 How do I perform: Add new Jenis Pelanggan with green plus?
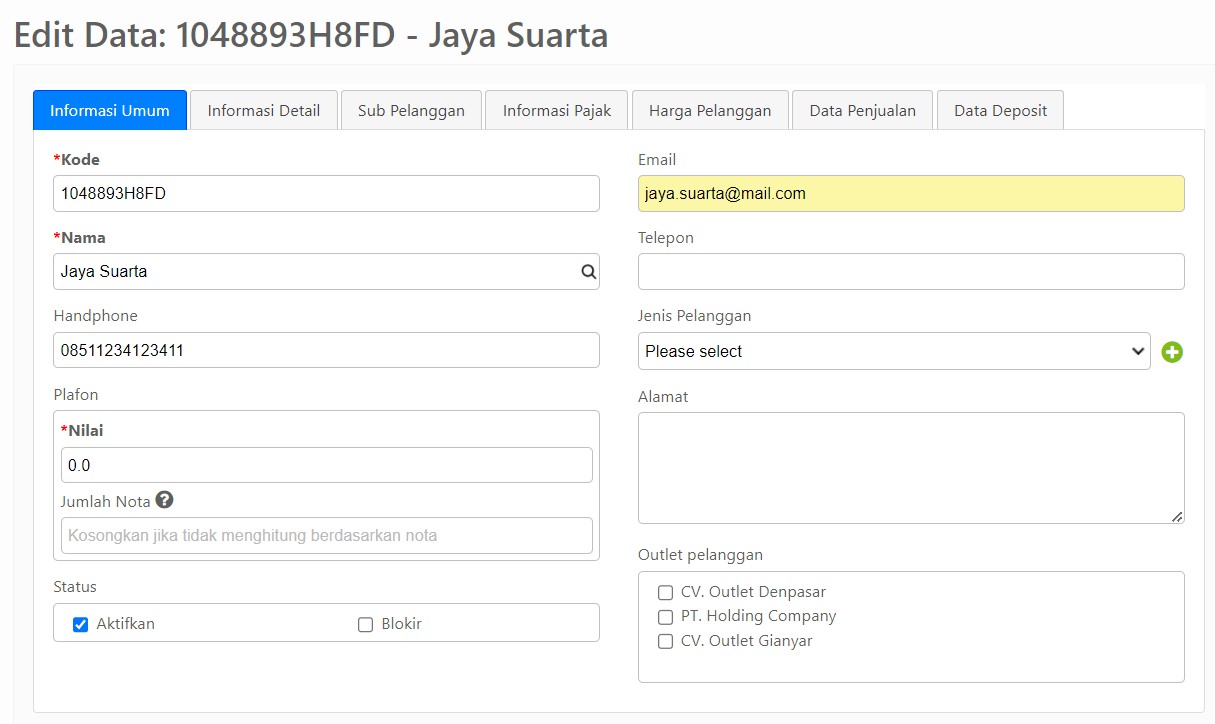point(1172,352)
